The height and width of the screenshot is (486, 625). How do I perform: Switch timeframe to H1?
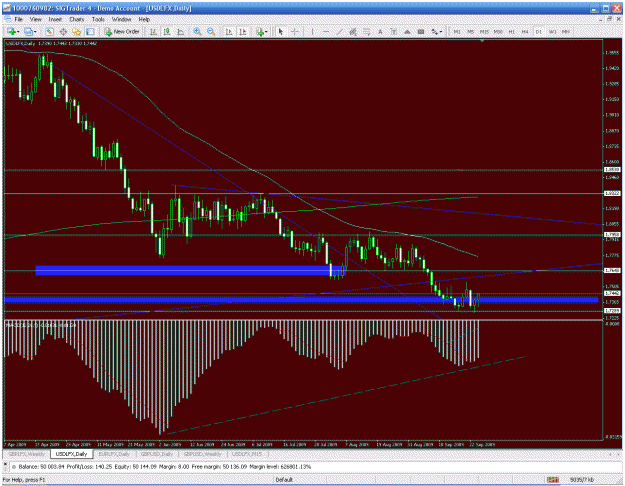coord(511,31)
